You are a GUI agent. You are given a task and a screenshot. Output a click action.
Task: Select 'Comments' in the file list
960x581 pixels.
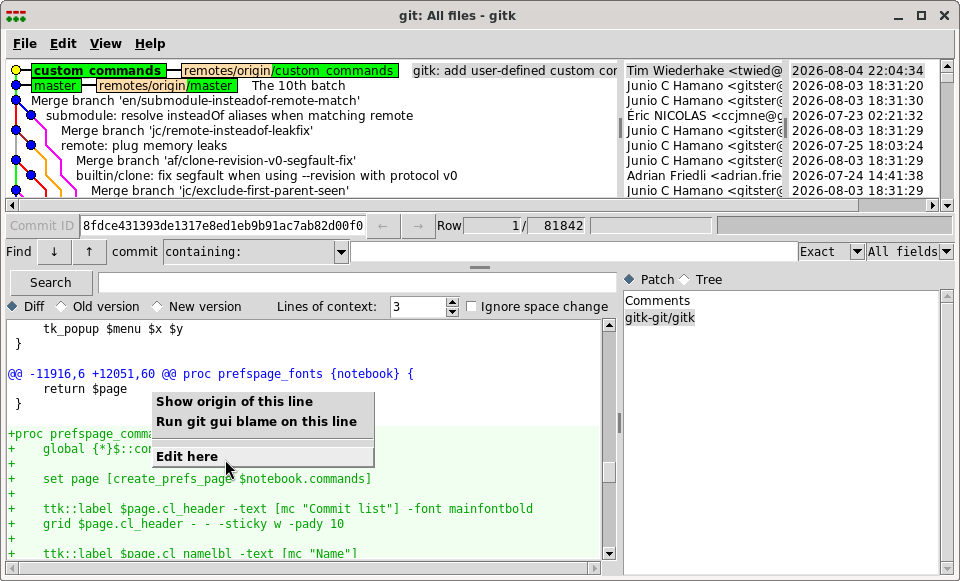(x=658, y=301)
